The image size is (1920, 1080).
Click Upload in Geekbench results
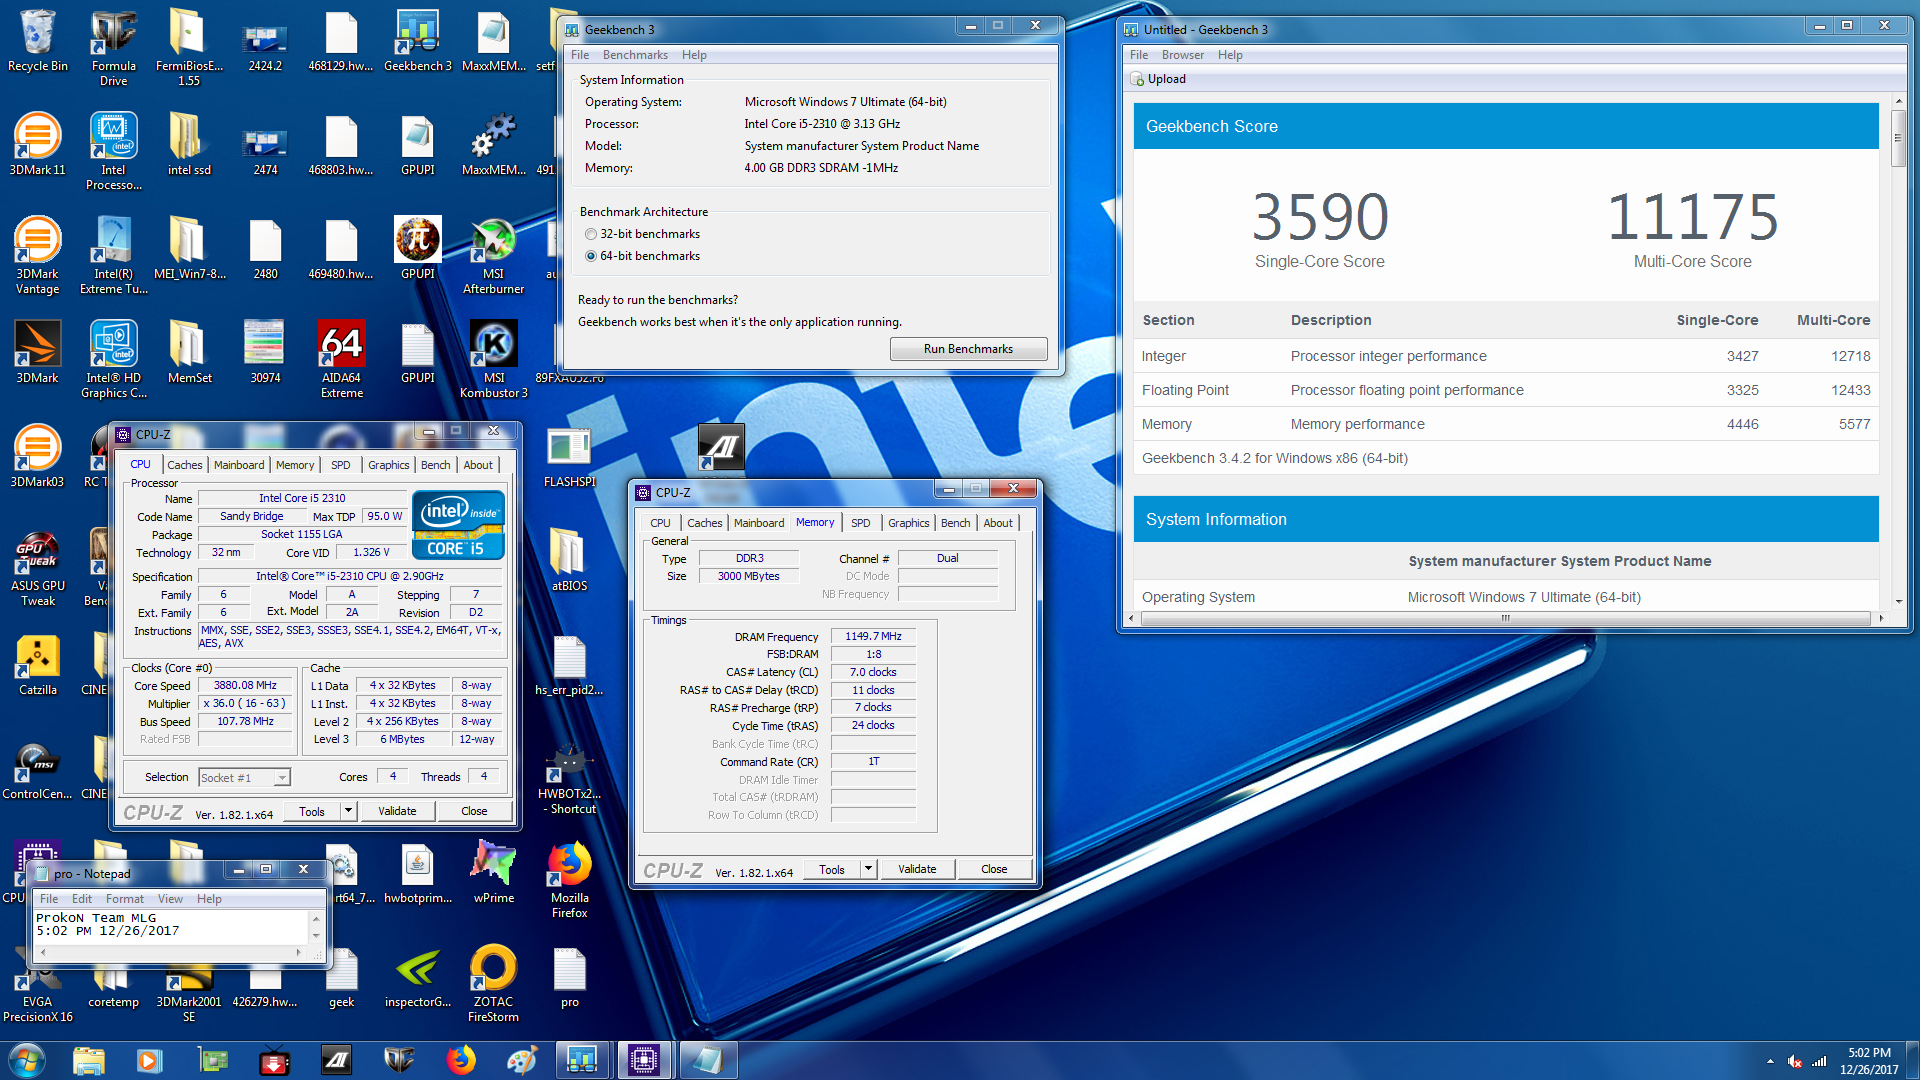coord(1158,79)
